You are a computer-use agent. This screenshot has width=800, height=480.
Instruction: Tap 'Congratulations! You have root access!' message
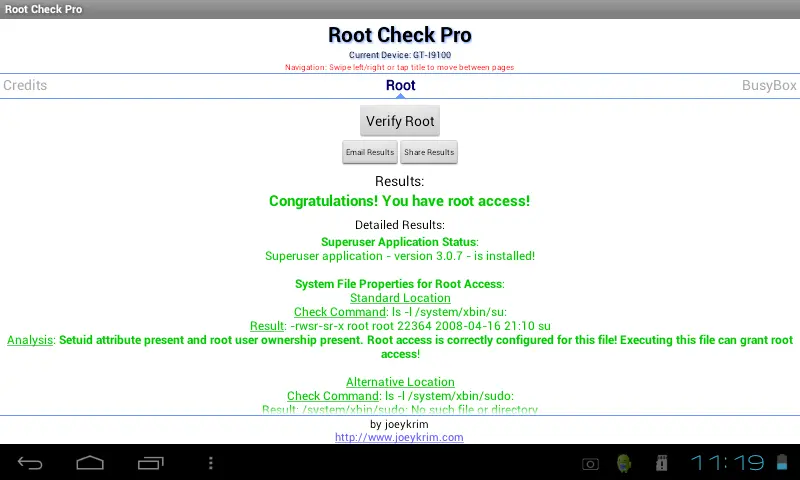coord(399,201)
